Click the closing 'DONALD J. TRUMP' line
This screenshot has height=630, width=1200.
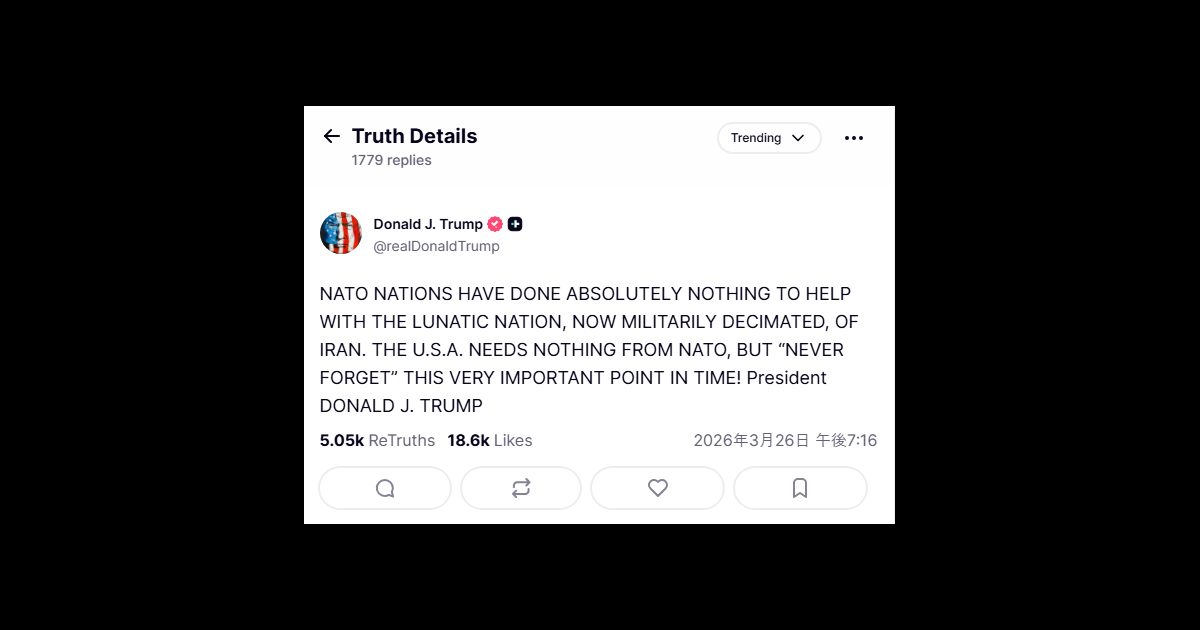401,406
